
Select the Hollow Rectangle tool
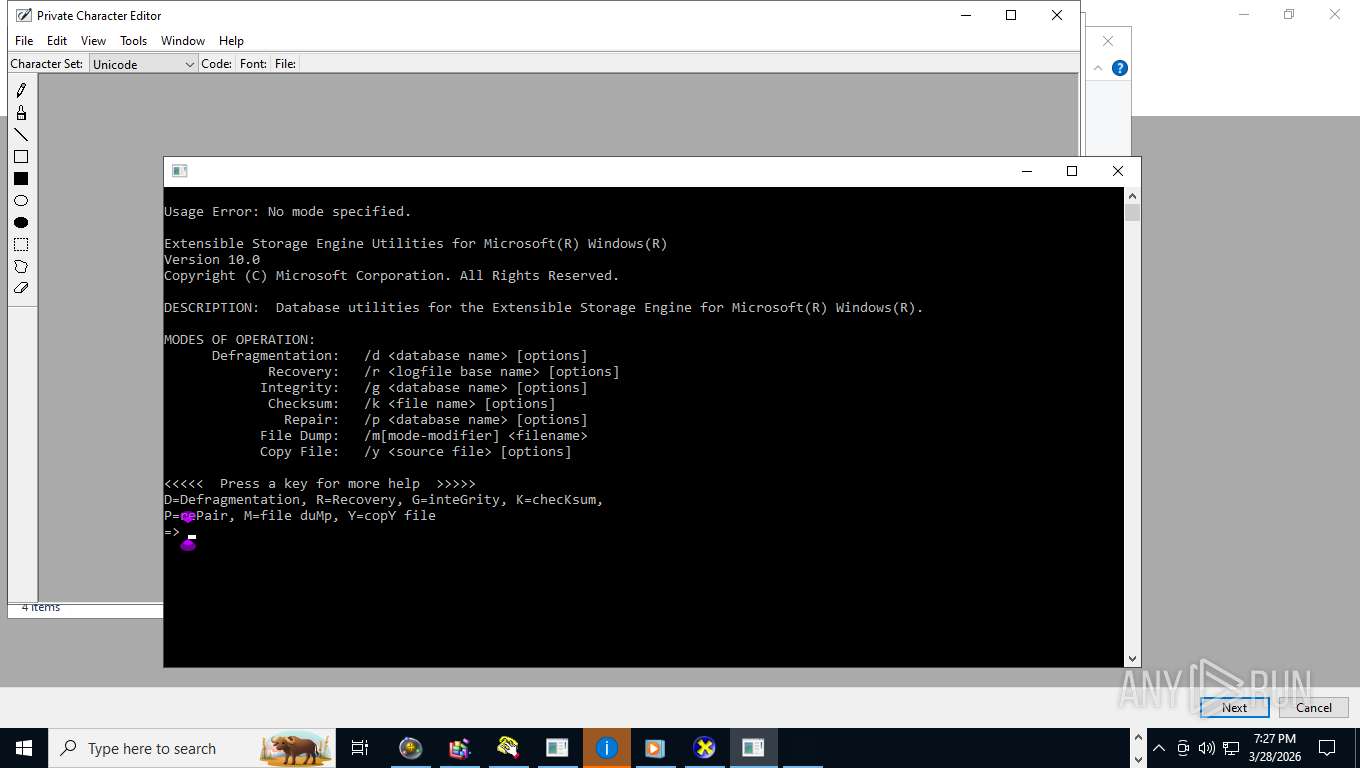click(x=21, y=156)
